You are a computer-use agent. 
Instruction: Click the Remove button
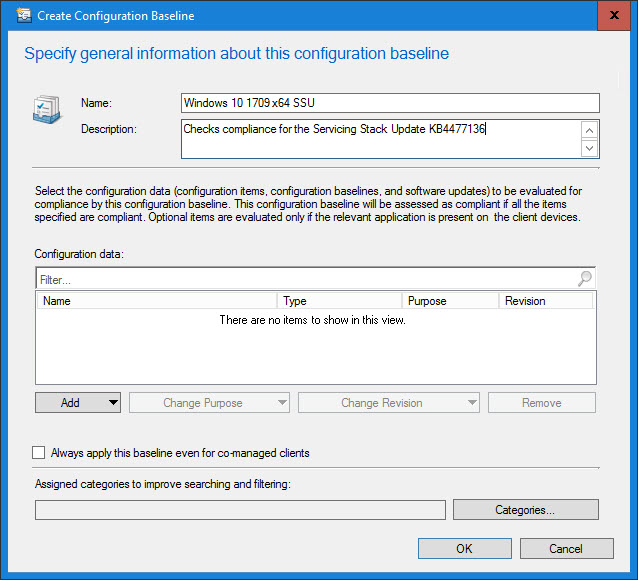click(x=541, y=403)
